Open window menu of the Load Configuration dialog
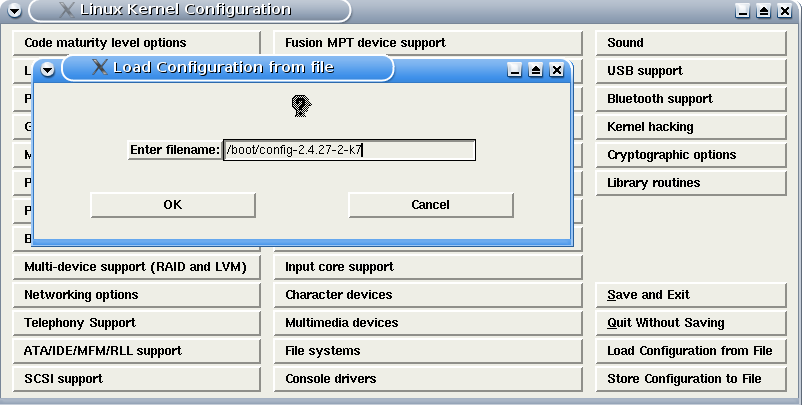Viewport: 802px width, 405px height. tap(48, 70)
